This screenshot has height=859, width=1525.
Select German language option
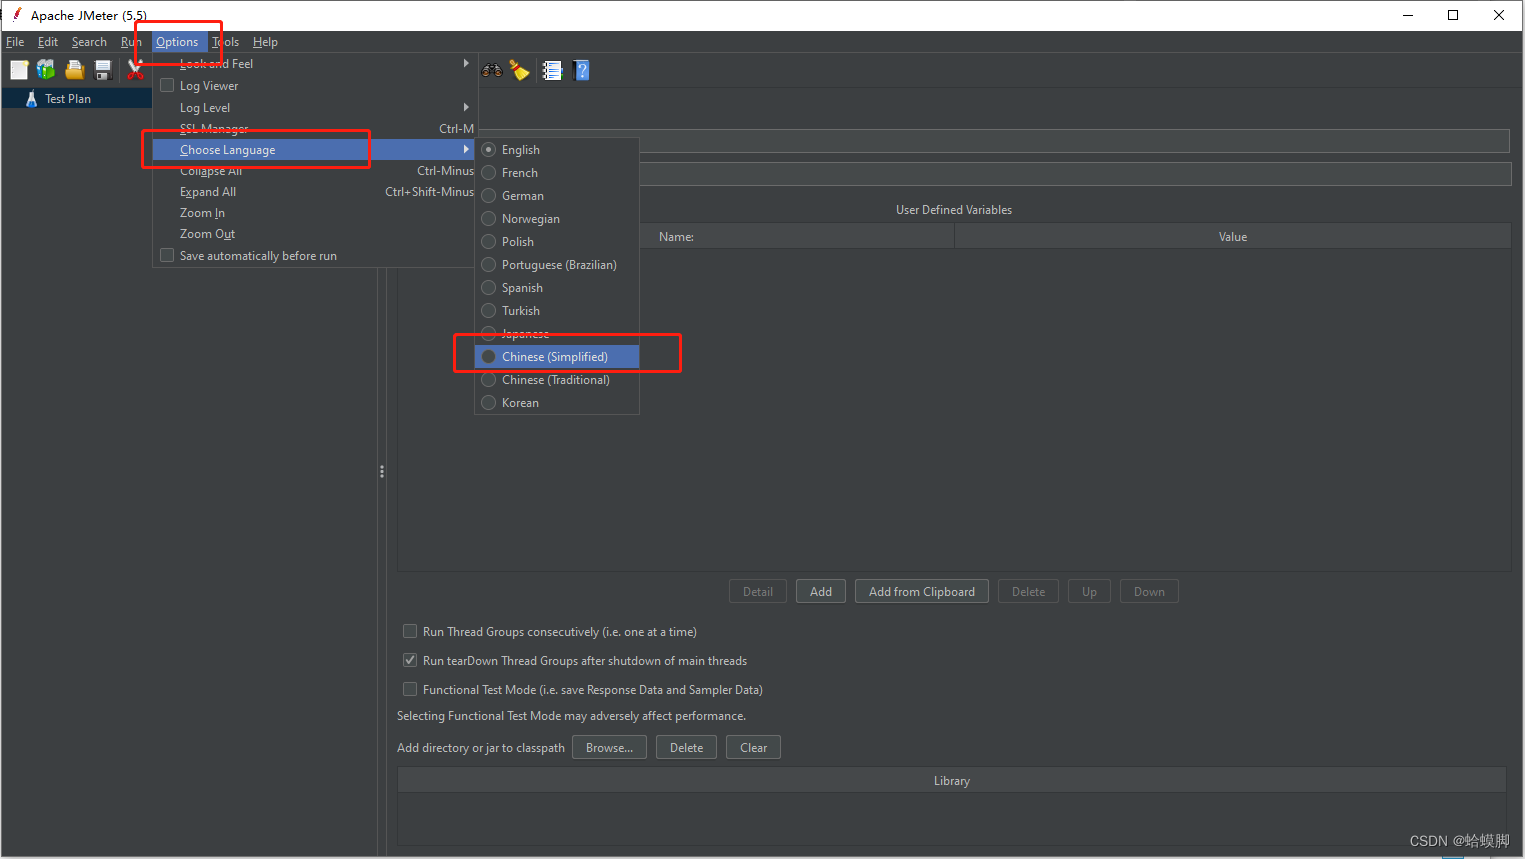click(x=557, y=196)
